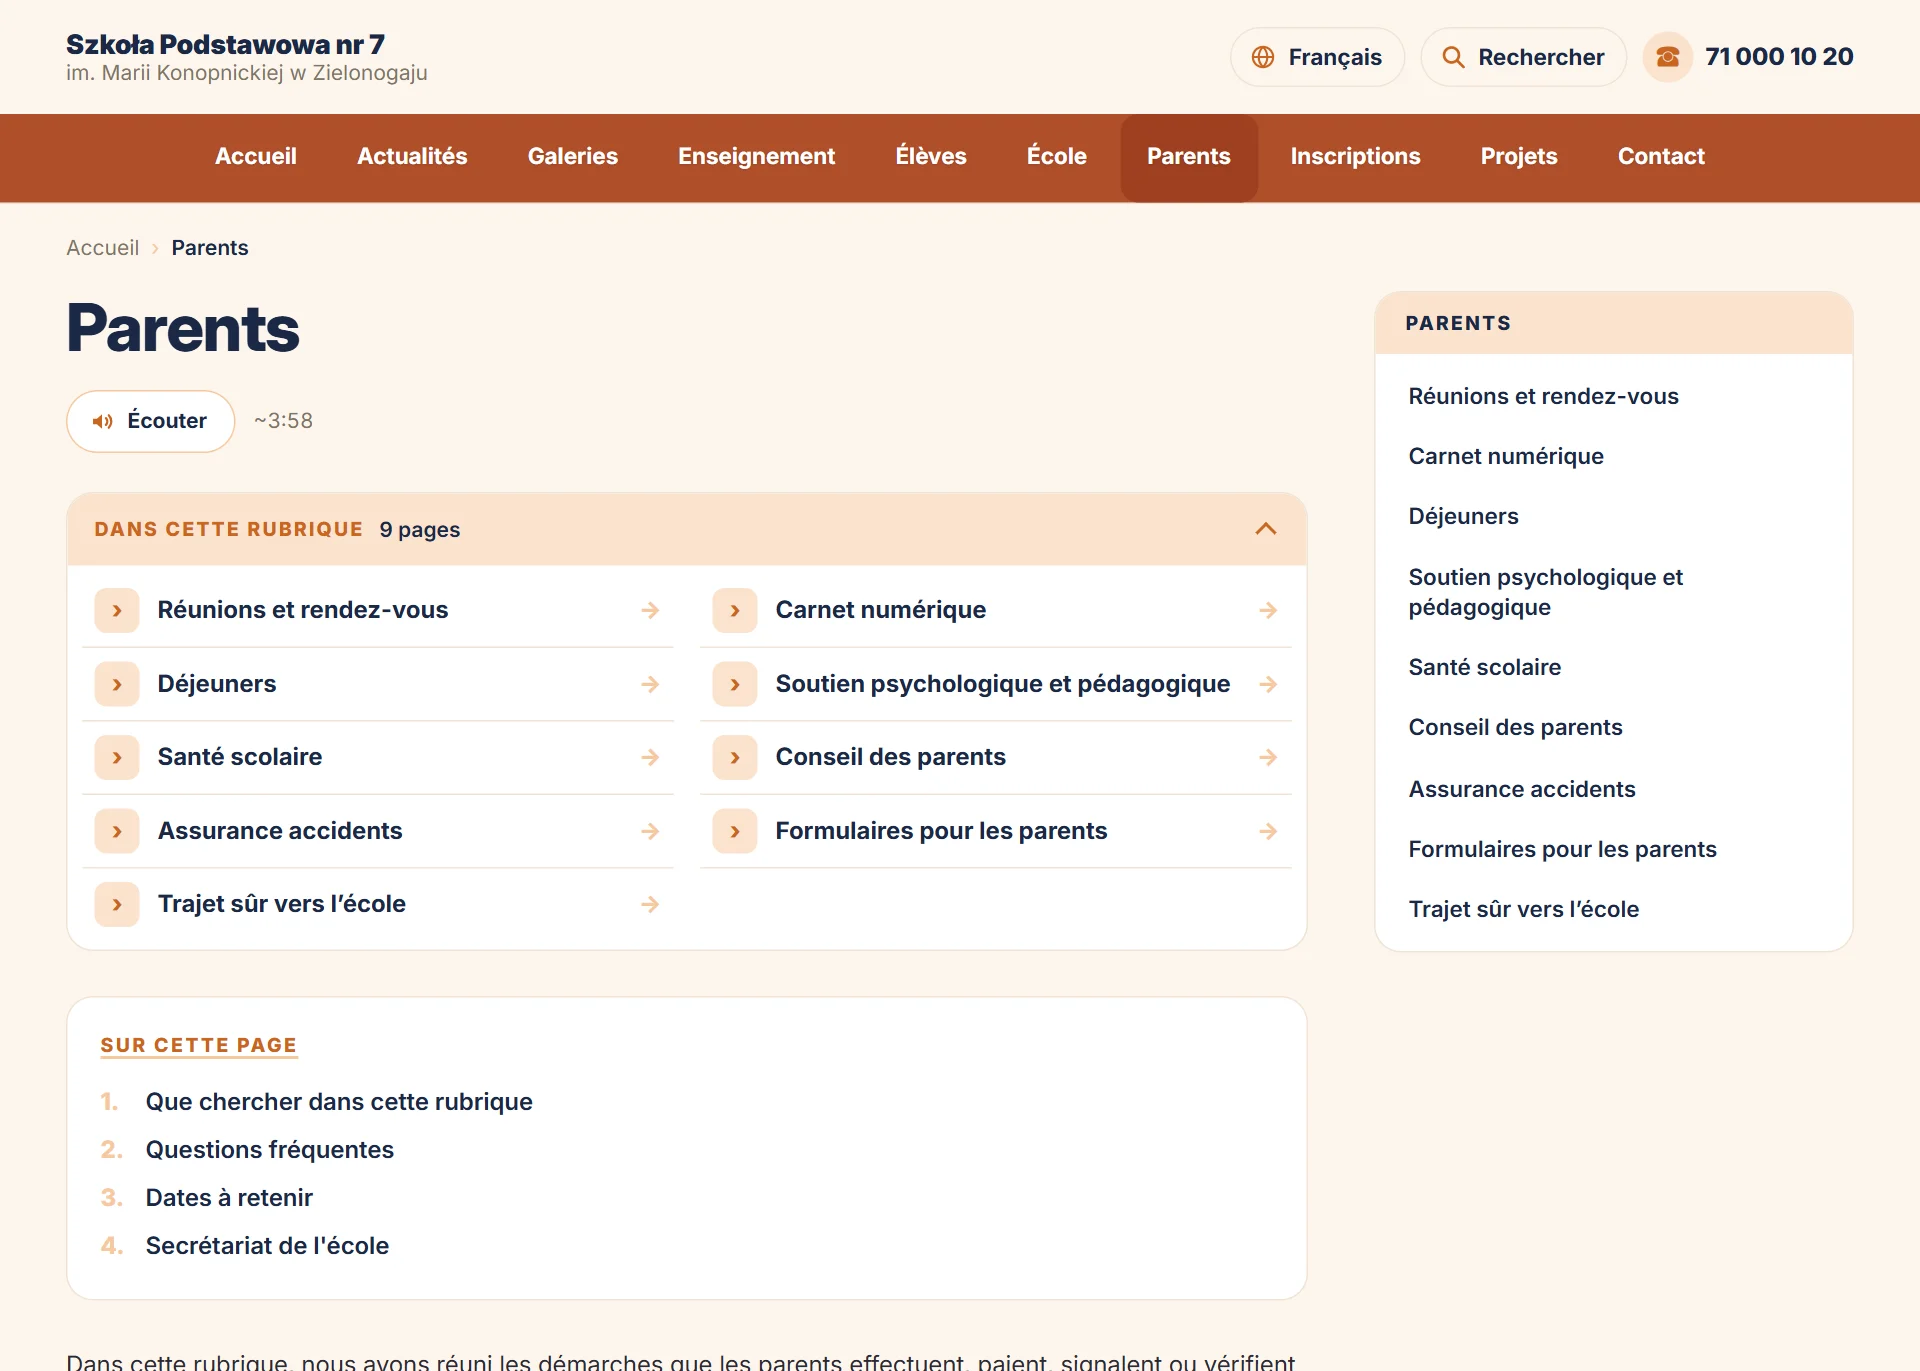Jump to Questions fréquentes section

(270, 1150)
